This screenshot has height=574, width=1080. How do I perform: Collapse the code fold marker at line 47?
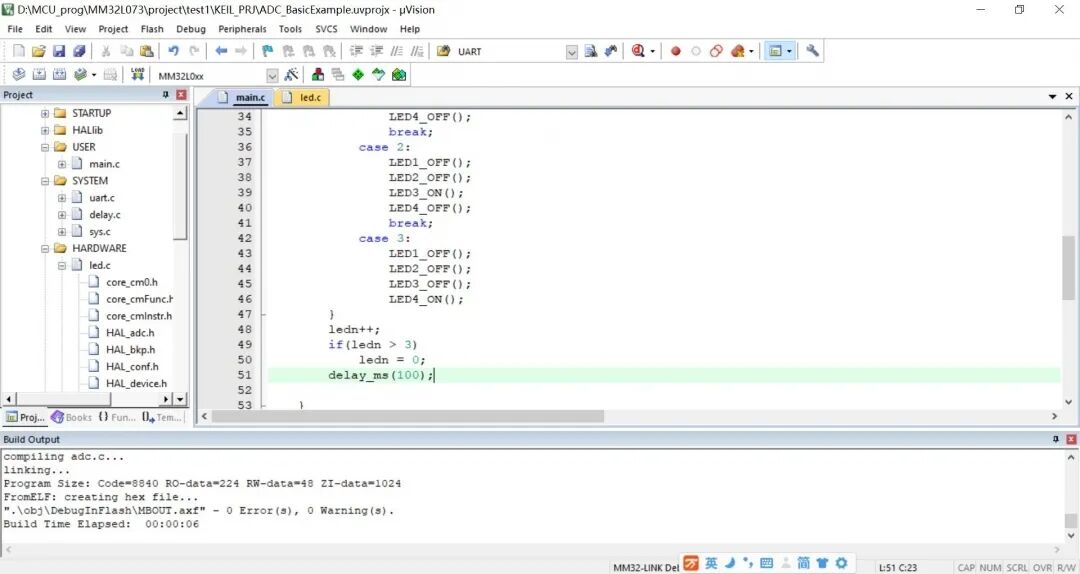264,314
